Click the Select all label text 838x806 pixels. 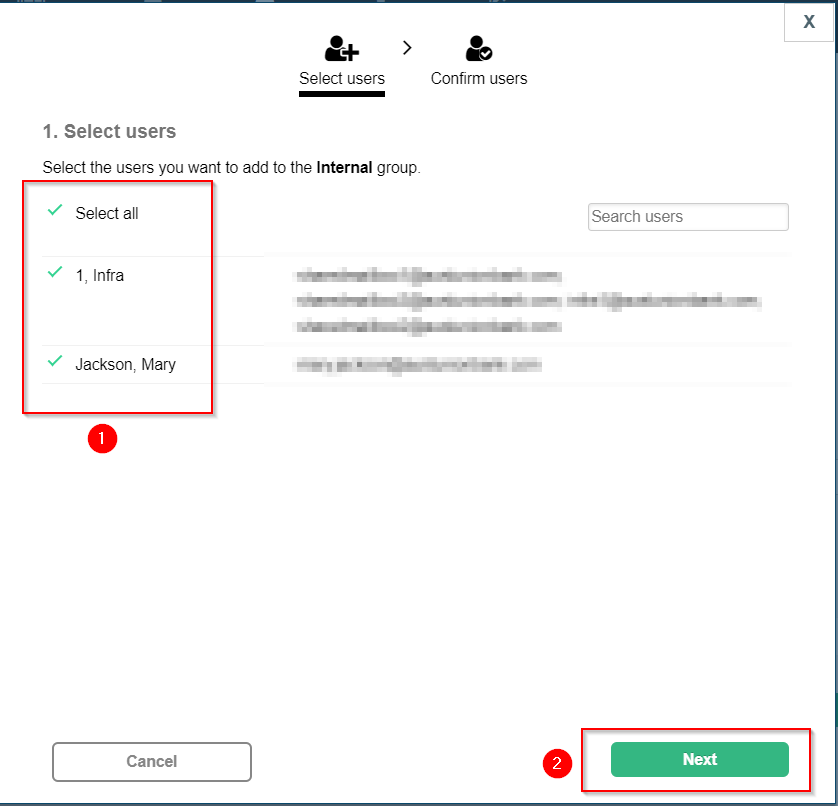pos(107,214)
